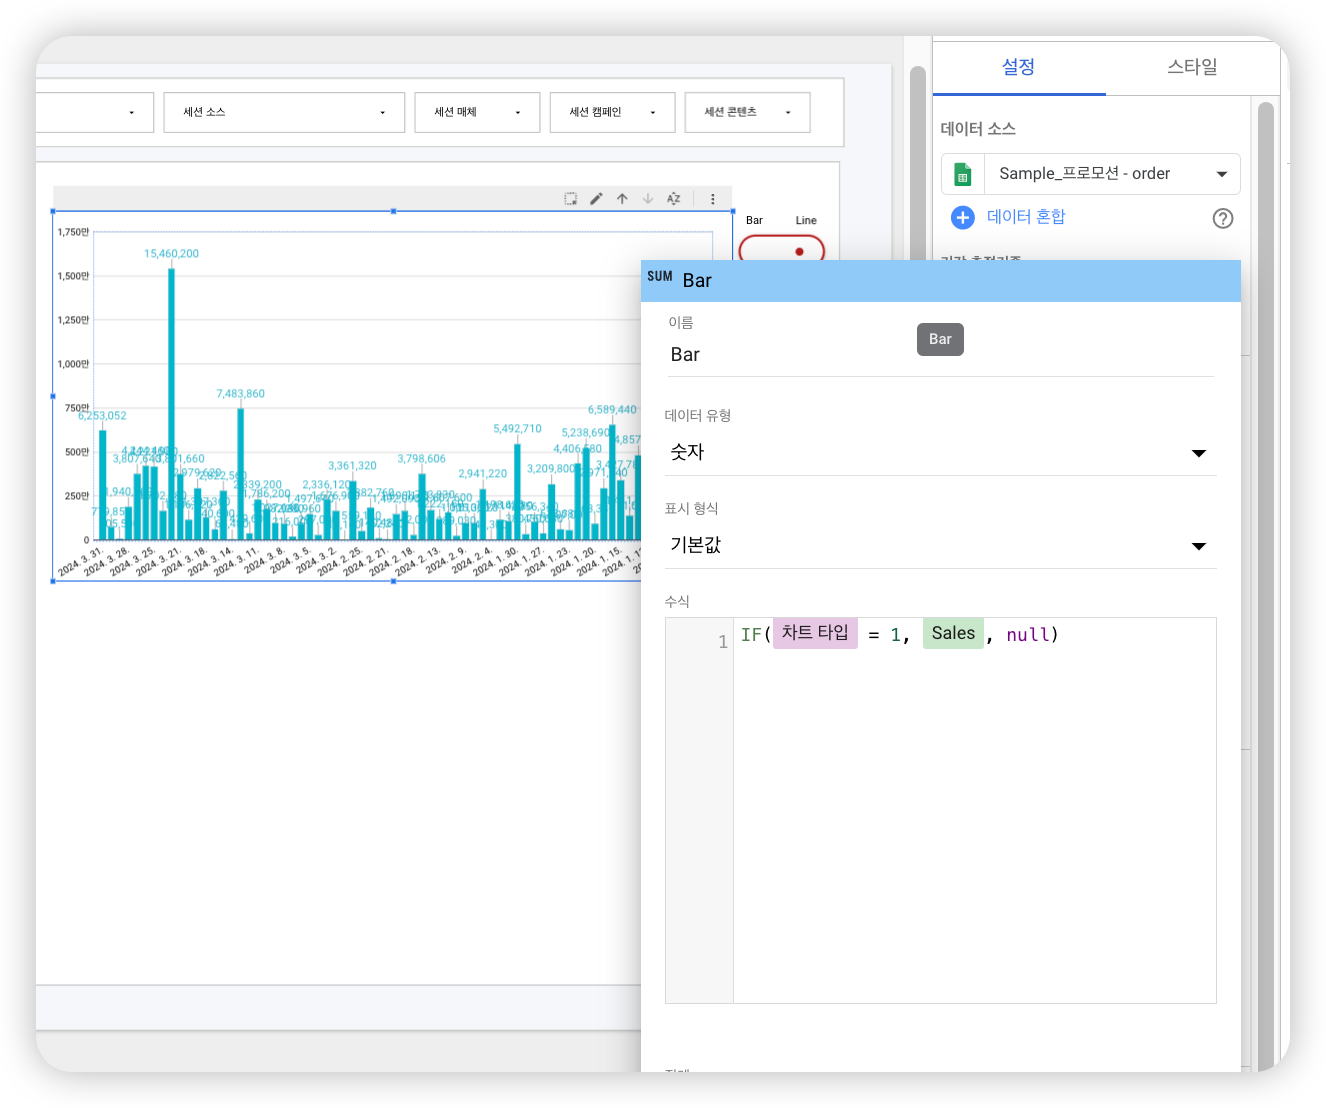The width and height of the screenshot is (1326, 1108).
Task: Click the 데이터 소스 section heading
Action: click(978, 129)
